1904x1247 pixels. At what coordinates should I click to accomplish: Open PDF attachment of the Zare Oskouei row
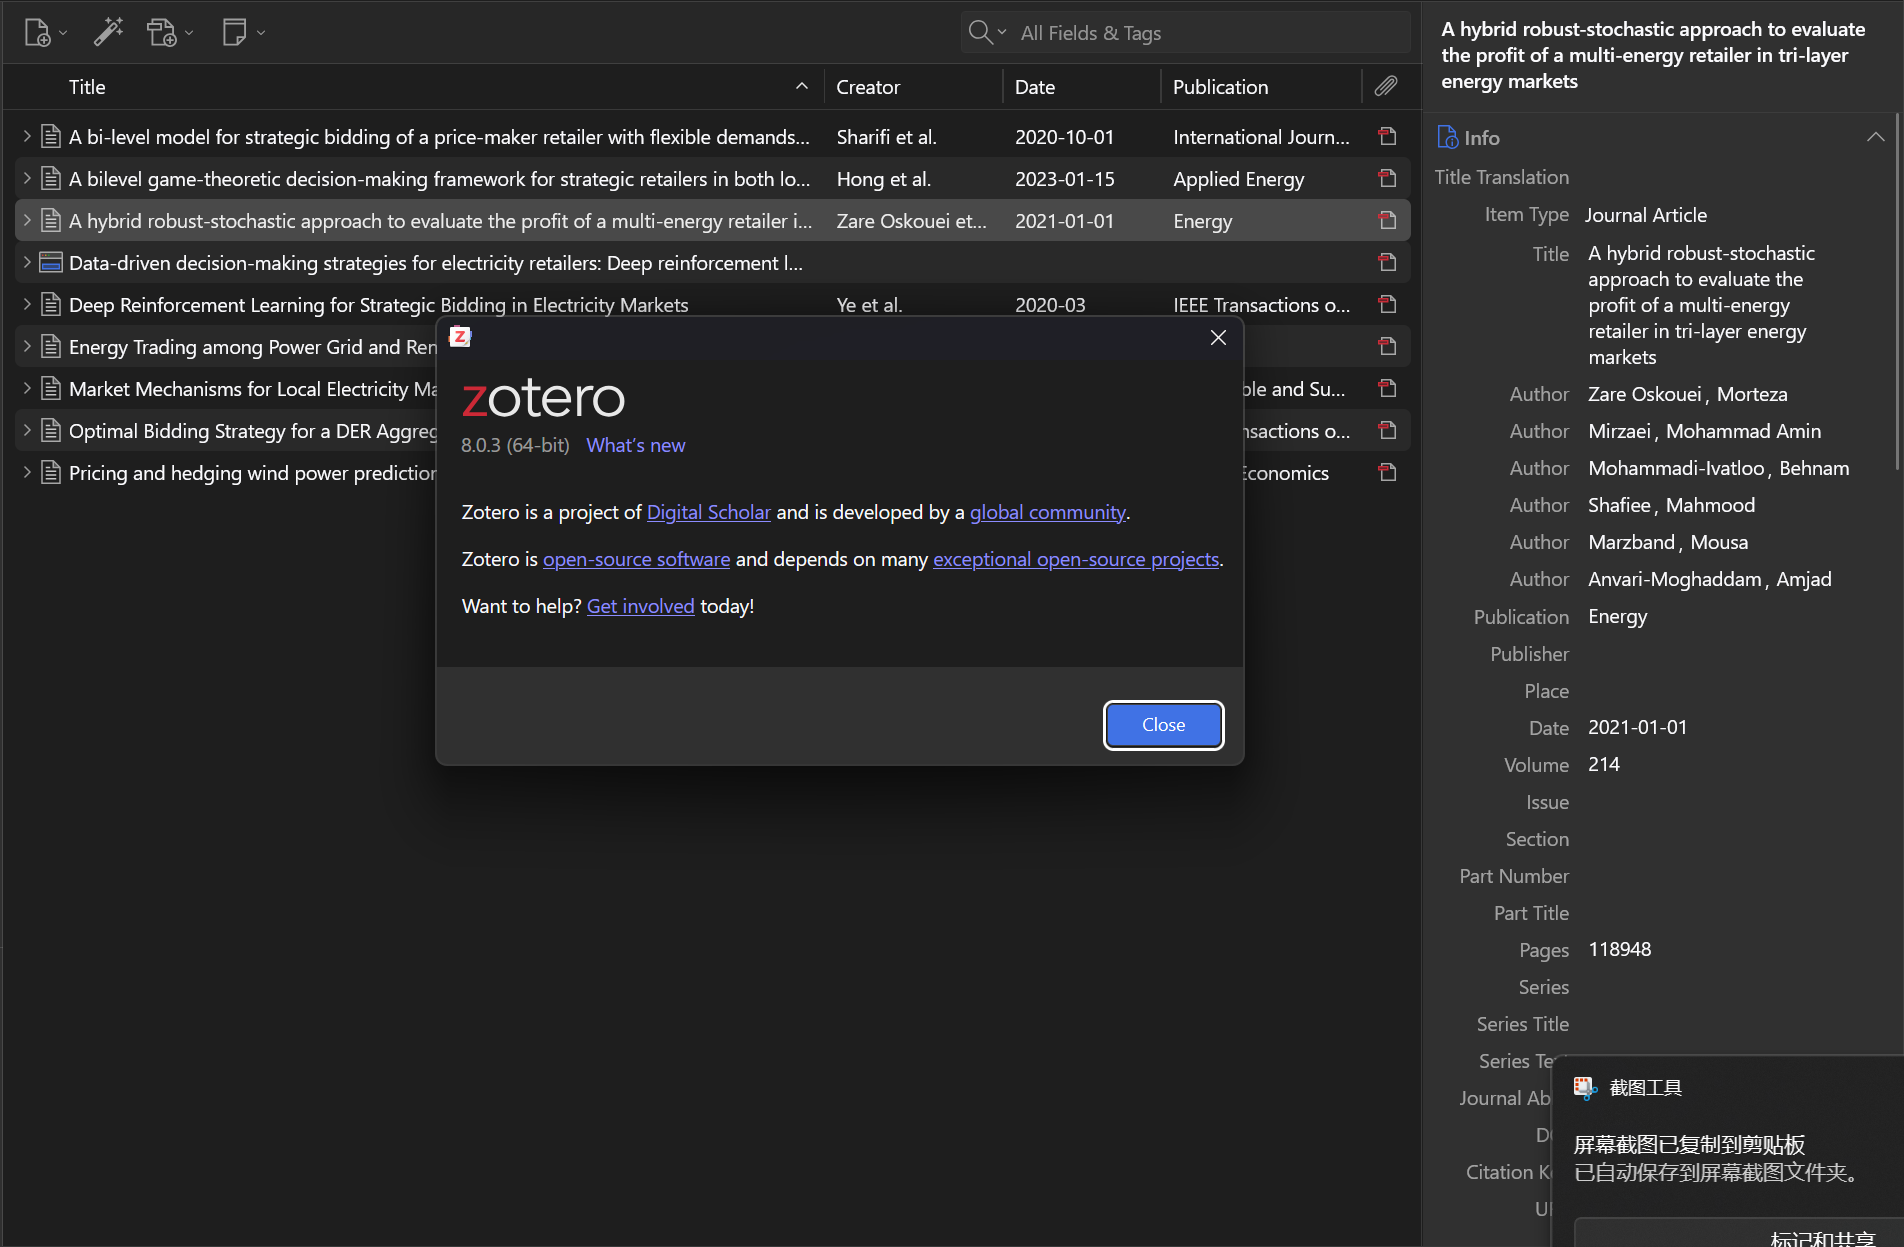[x=1387, y=220]
